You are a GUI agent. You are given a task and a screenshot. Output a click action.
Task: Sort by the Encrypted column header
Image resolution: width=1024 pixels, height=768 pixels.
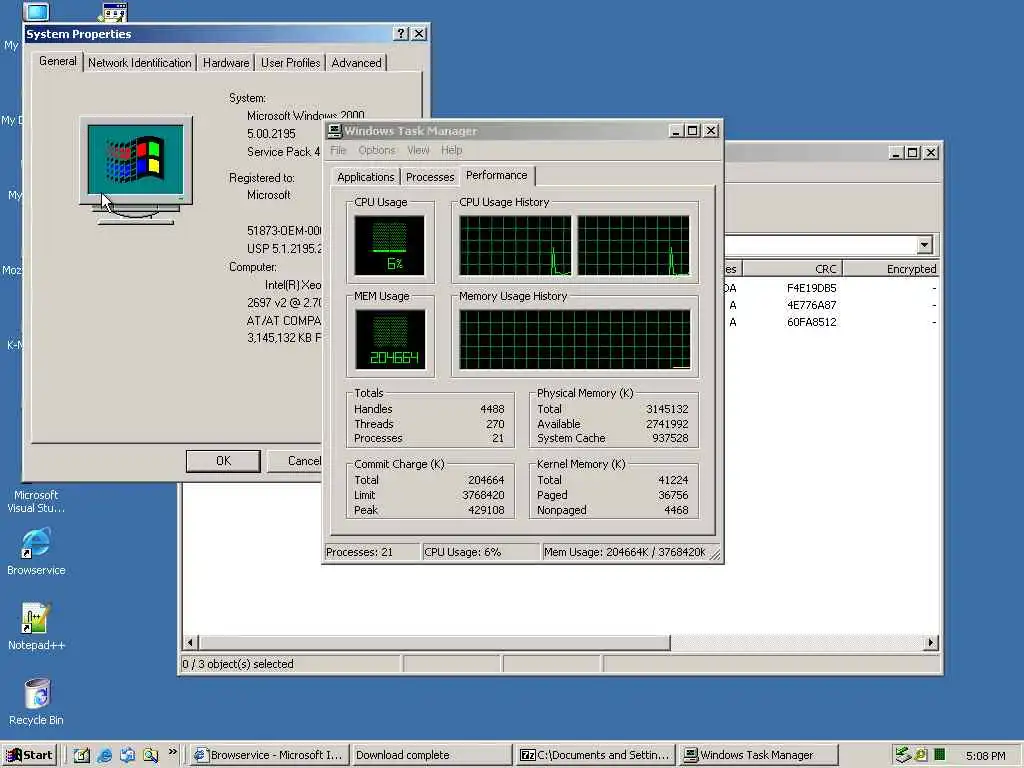coord(891,269)
